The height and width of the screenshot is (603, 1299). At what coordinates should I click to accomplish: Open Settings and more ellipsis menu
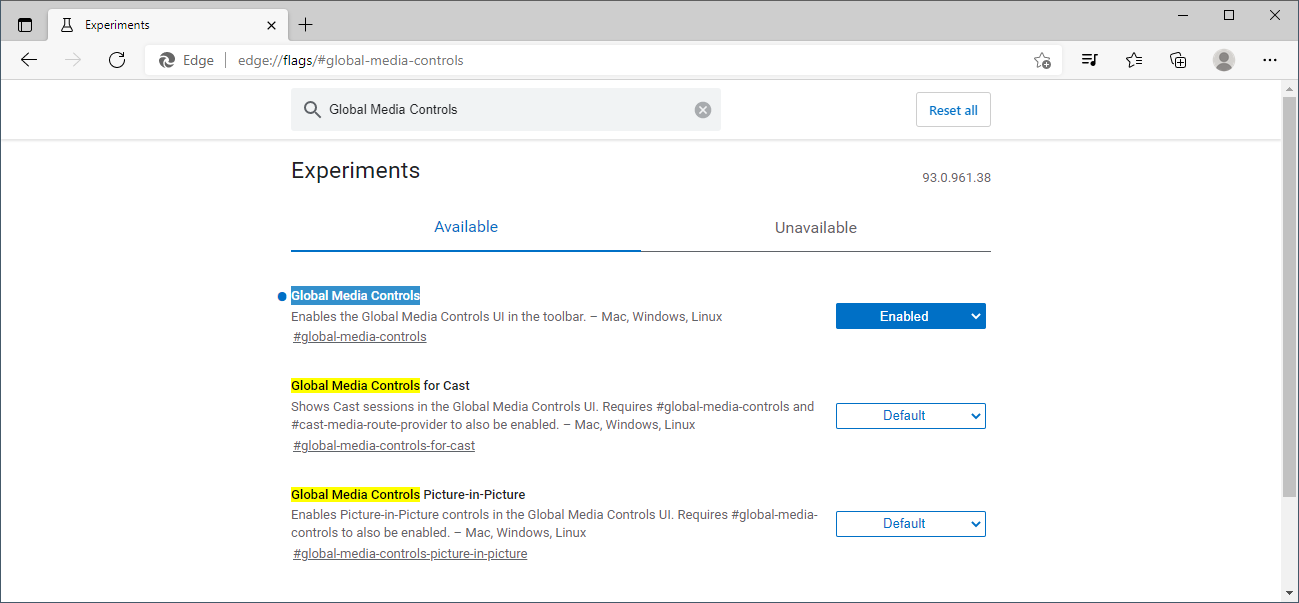coord(1270,60)
